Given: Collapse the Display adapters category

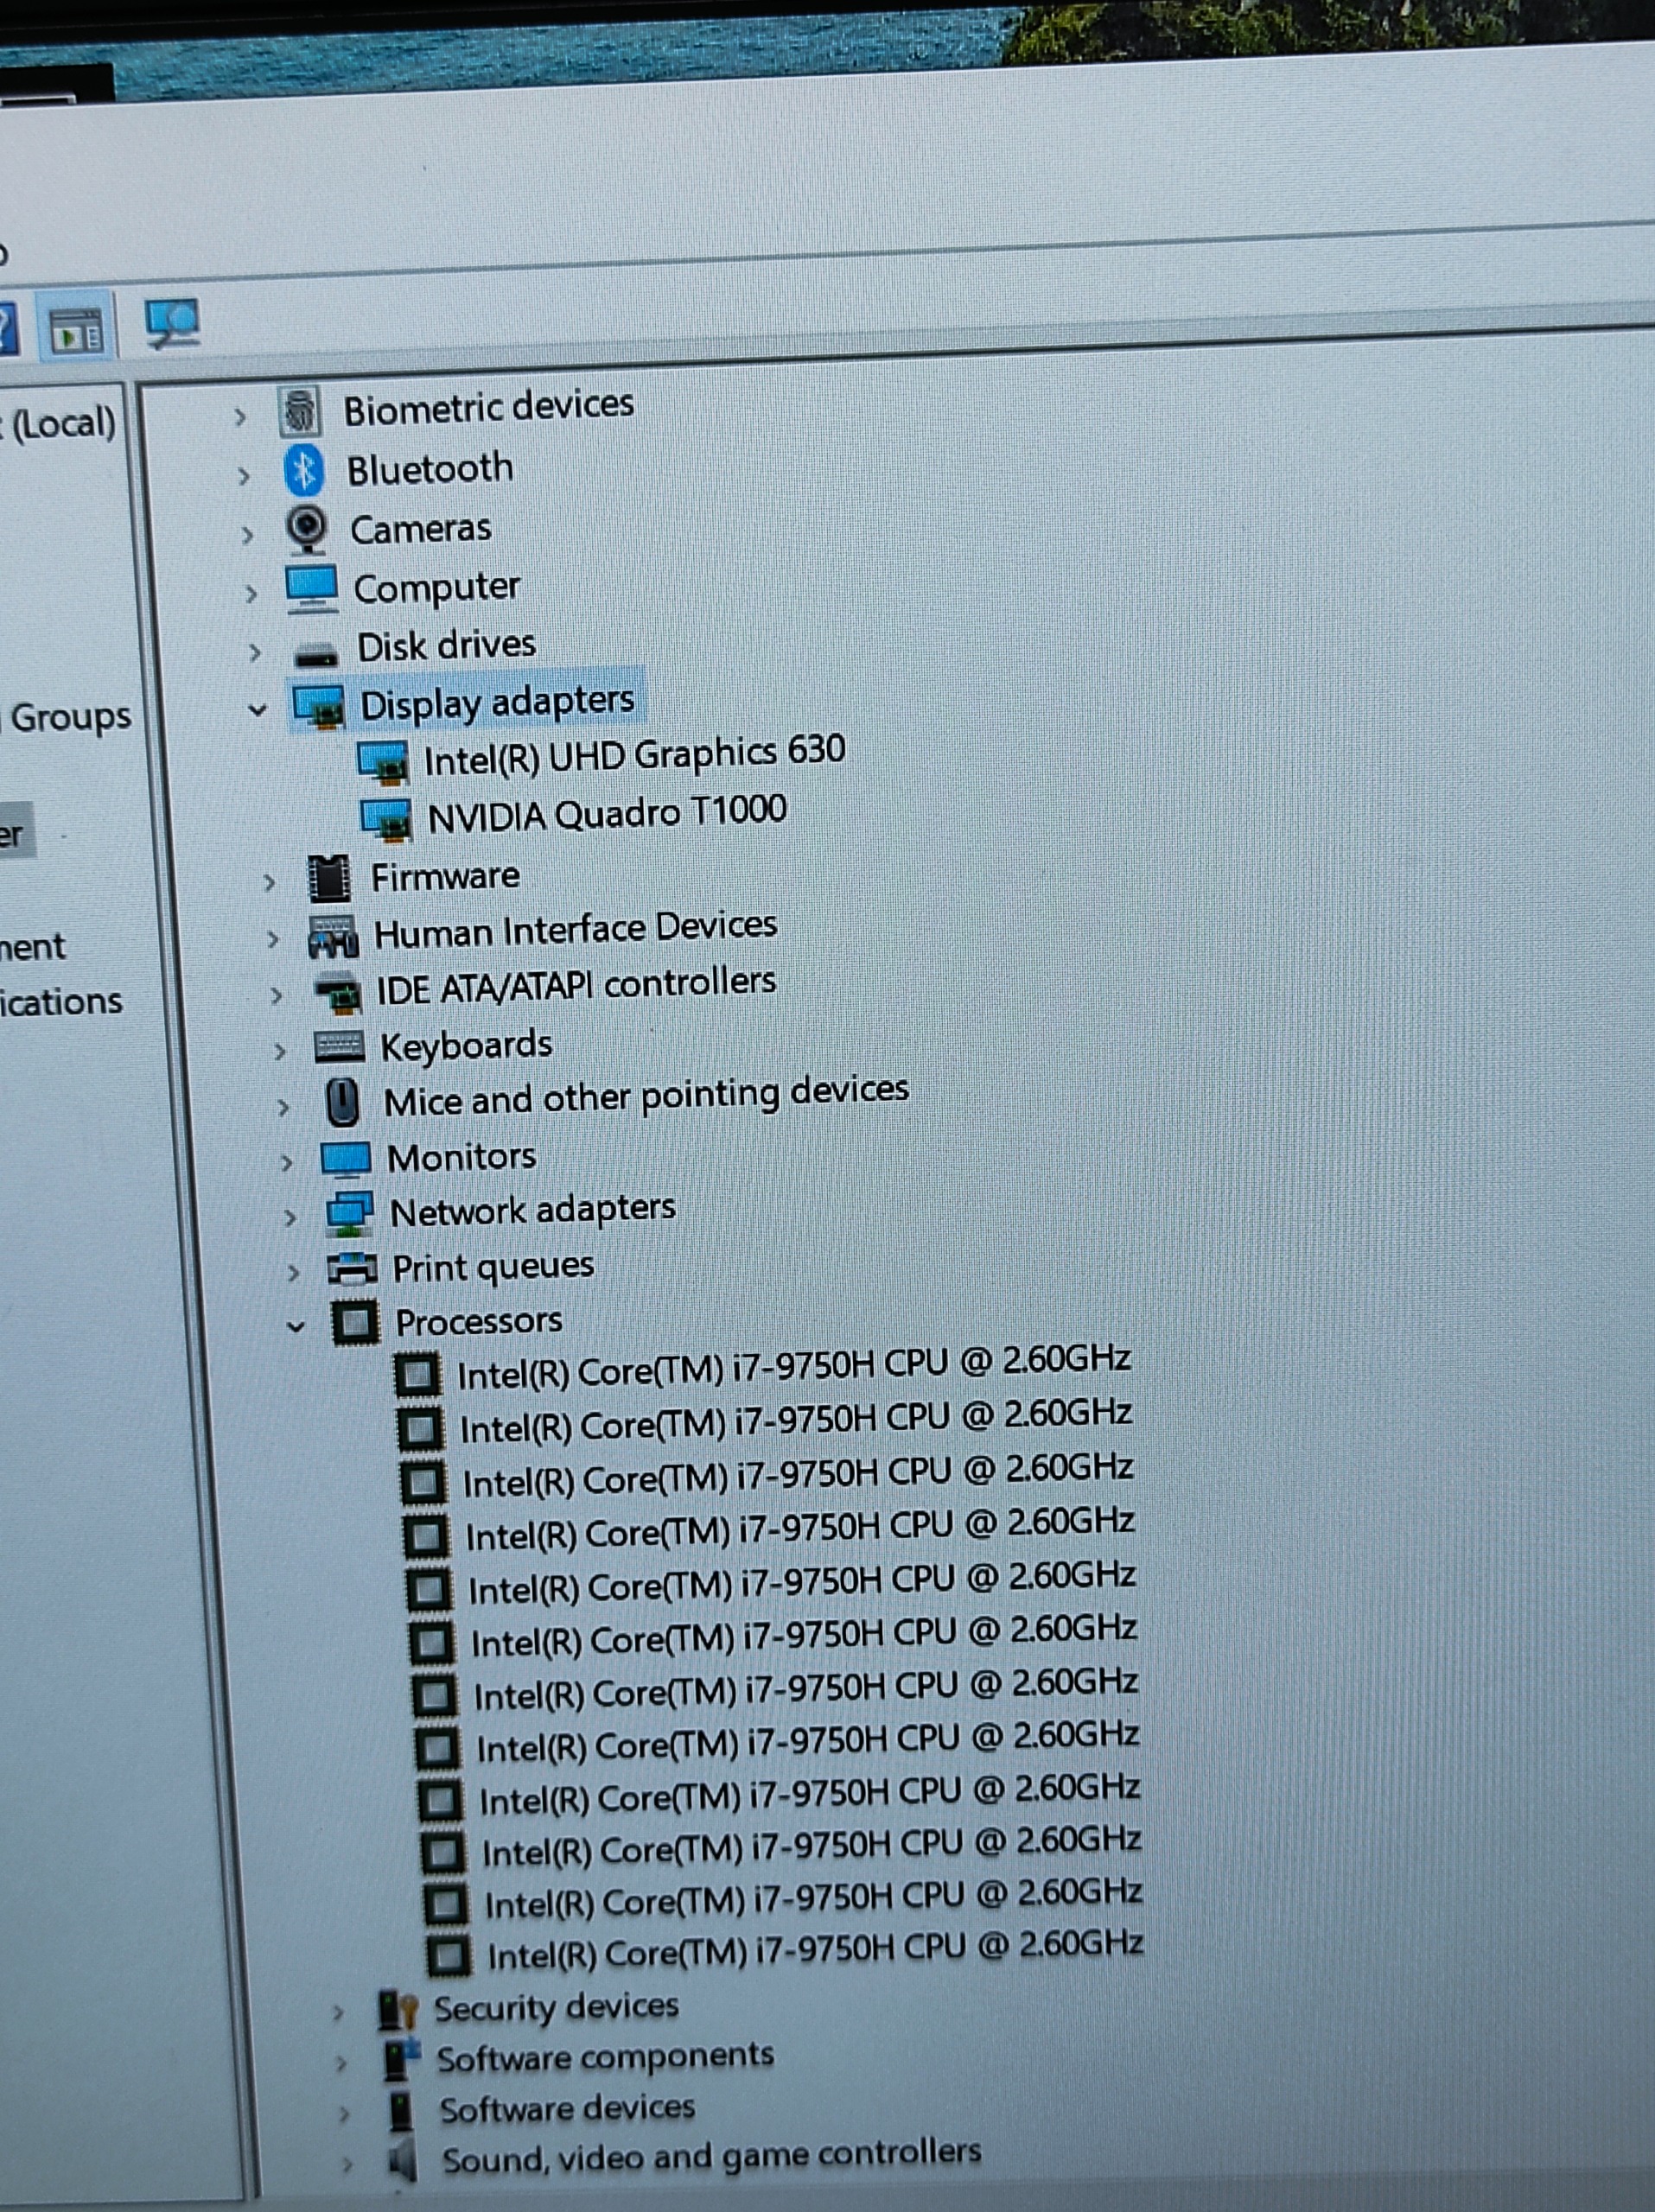Looking at the screenshot, I should 257,709.
